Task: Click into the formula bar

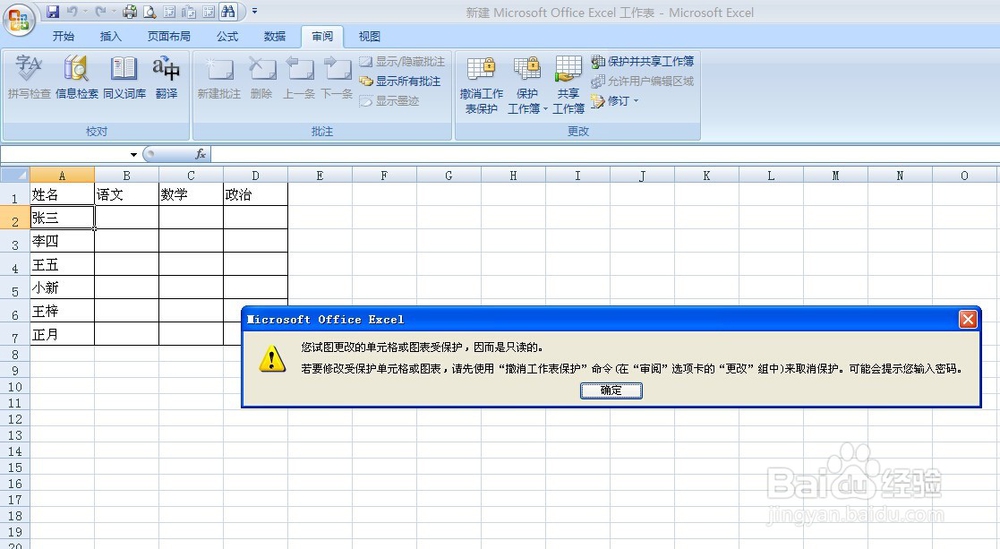Action: (605, 154)
